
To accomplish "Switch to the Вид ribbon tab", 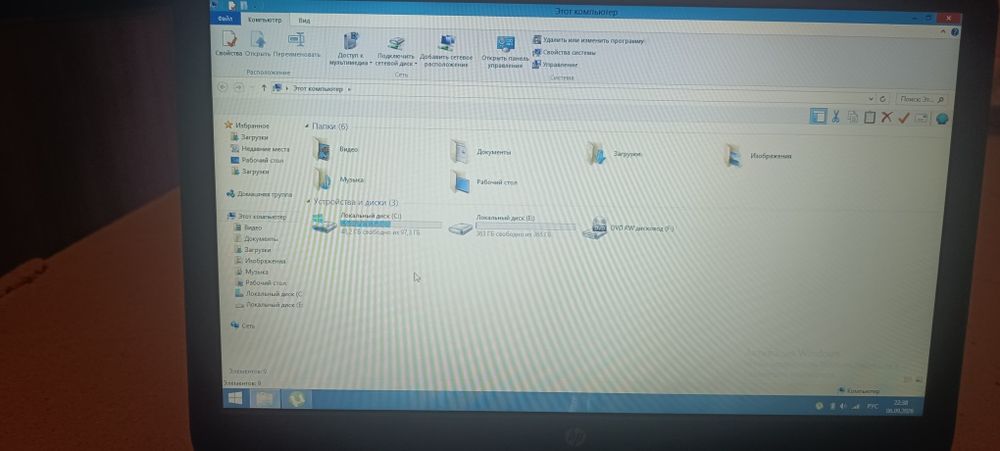I will [304, 20].
